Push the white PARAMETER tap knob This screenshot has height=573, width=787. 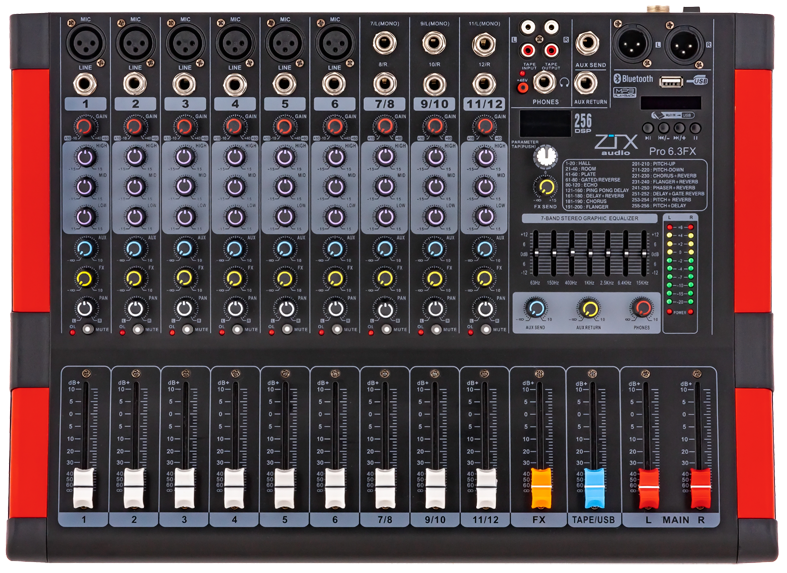pos(545,157)
